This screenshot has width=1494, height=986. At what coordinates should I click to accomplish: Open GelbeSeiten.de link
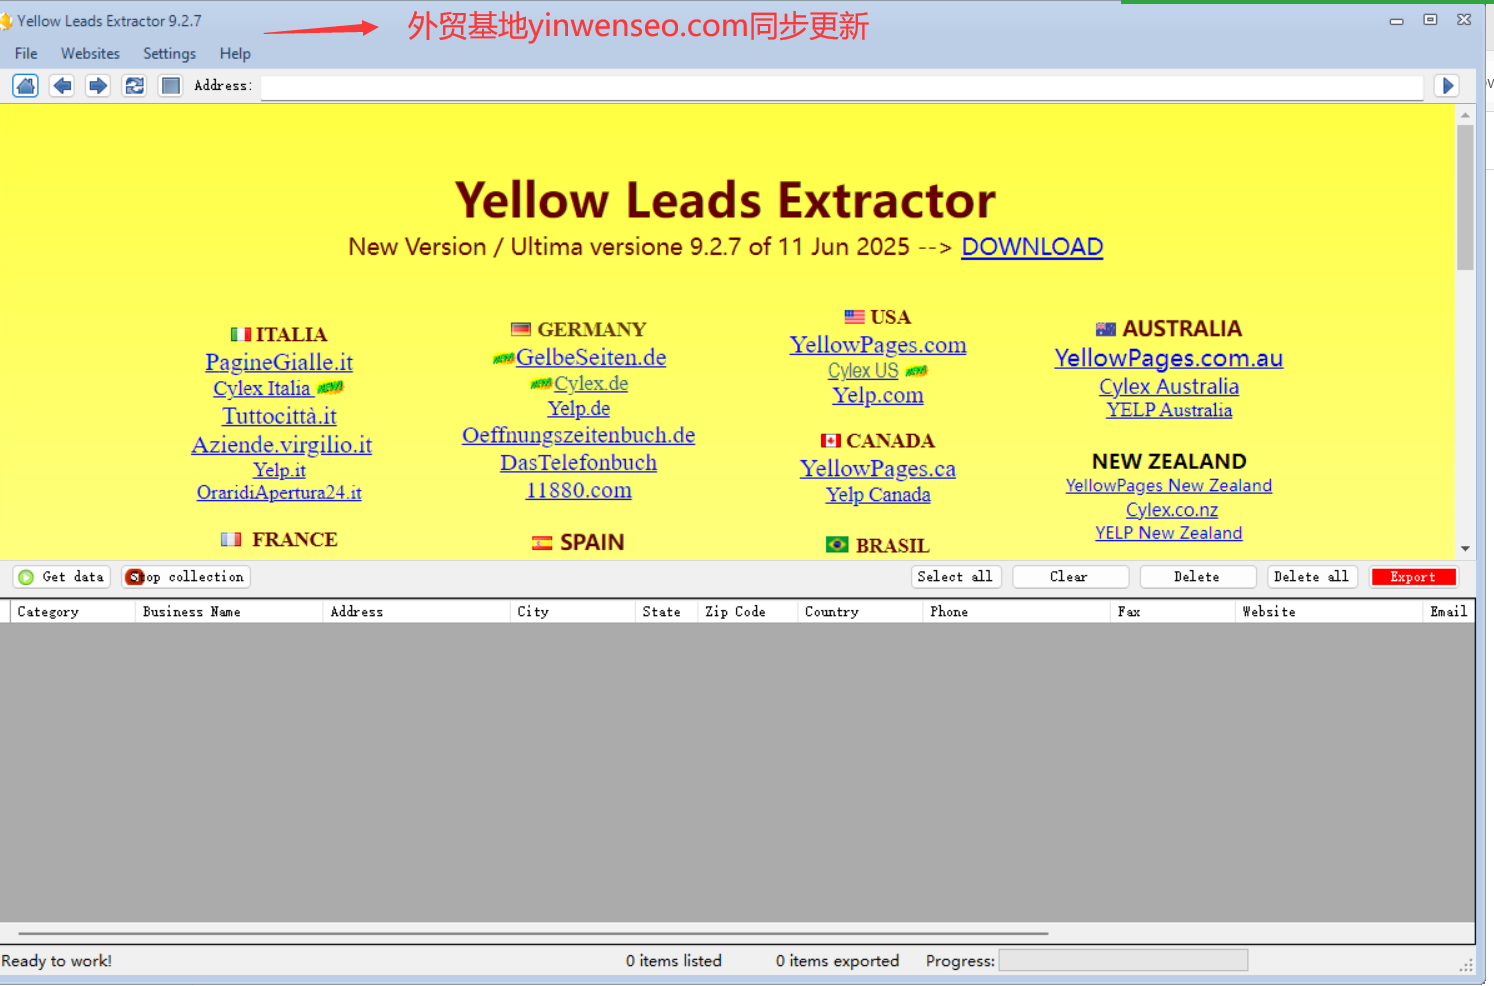click(x=591, y=358)
